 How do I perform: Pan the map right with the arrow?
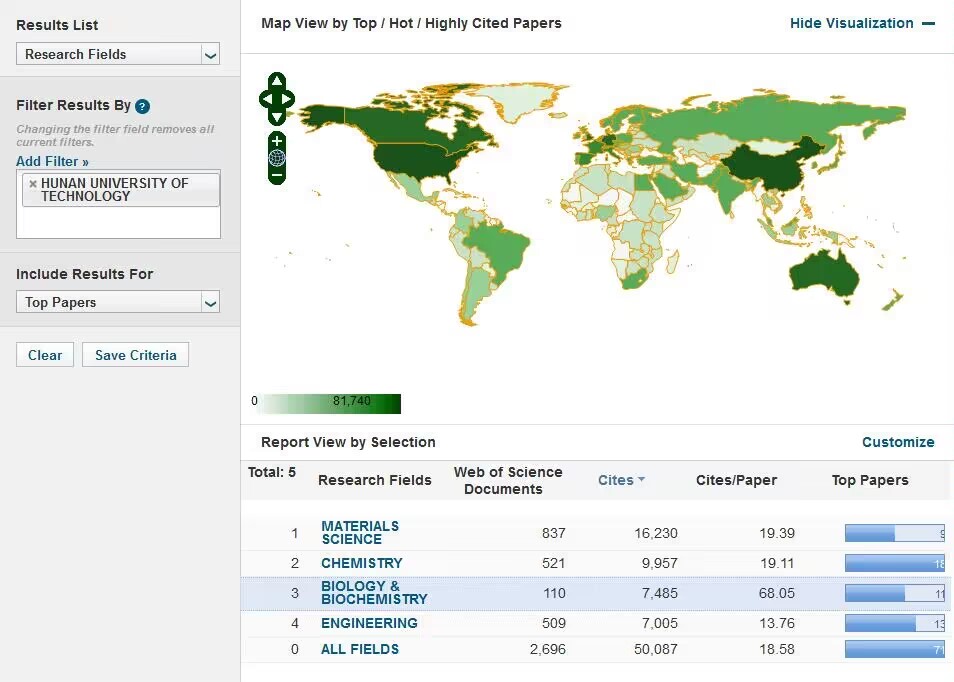click(x=289, y=99)
